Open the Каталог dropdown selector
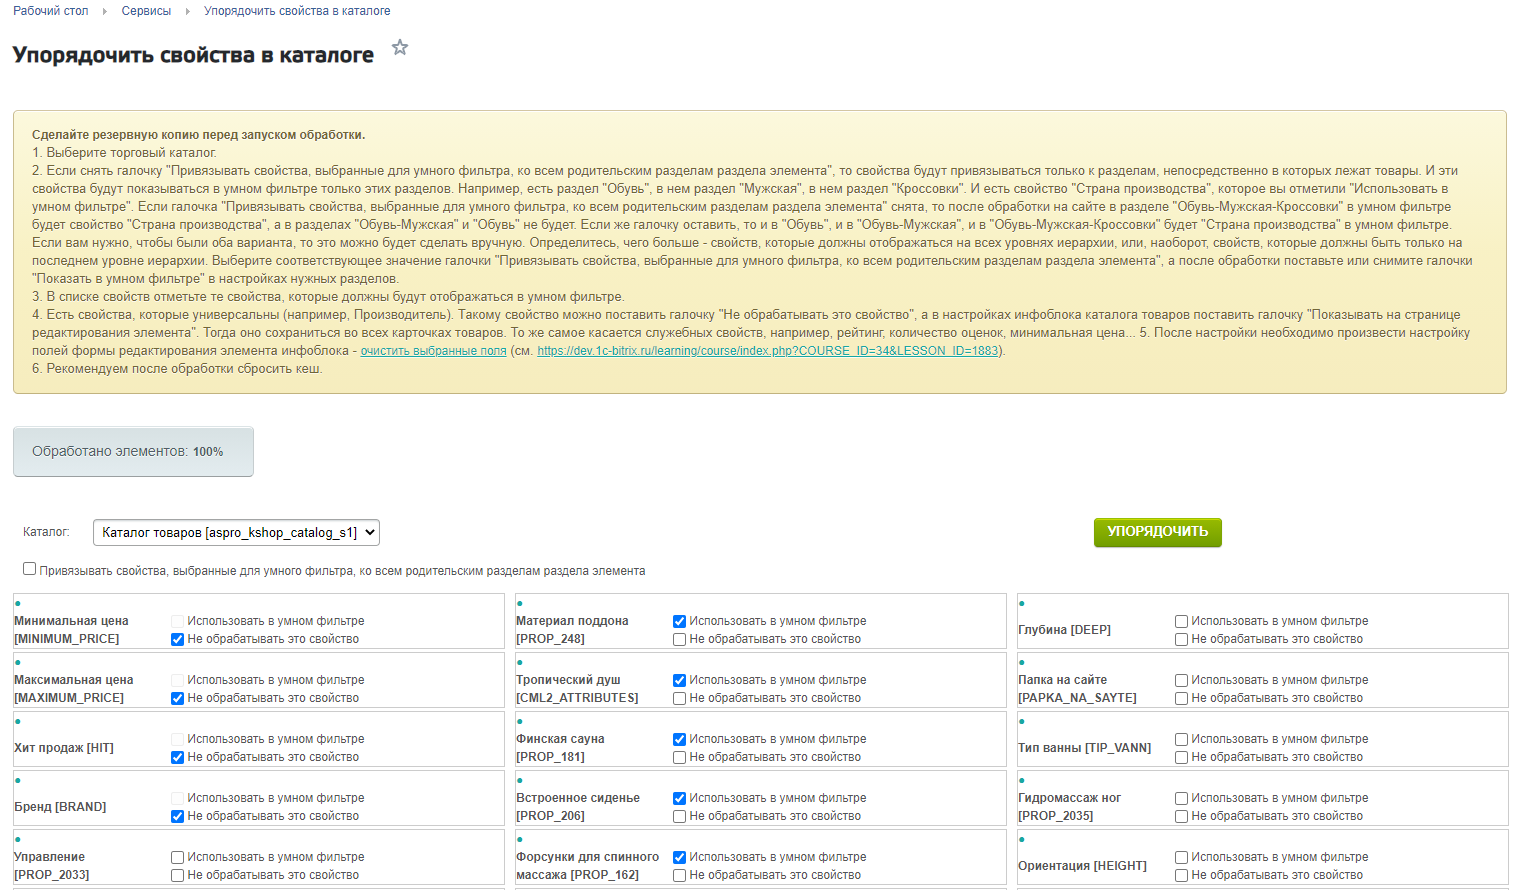 coord(236,533)
